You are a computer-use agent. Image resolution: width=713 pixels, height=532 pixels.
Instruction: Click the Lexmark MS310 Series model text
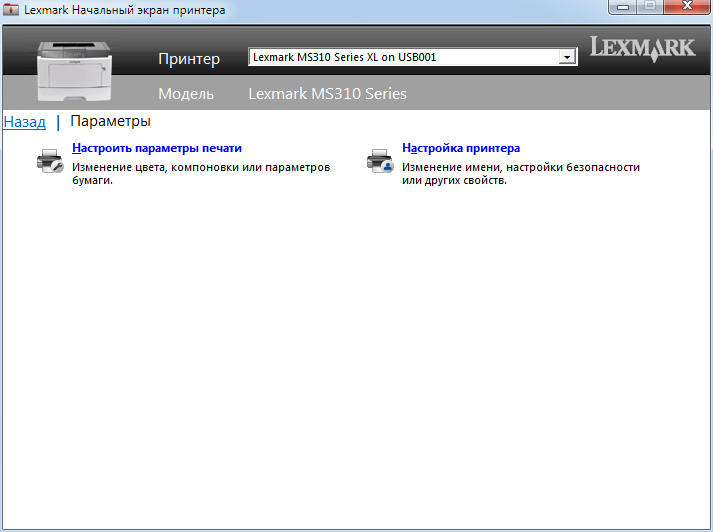(x=327, y=94)
